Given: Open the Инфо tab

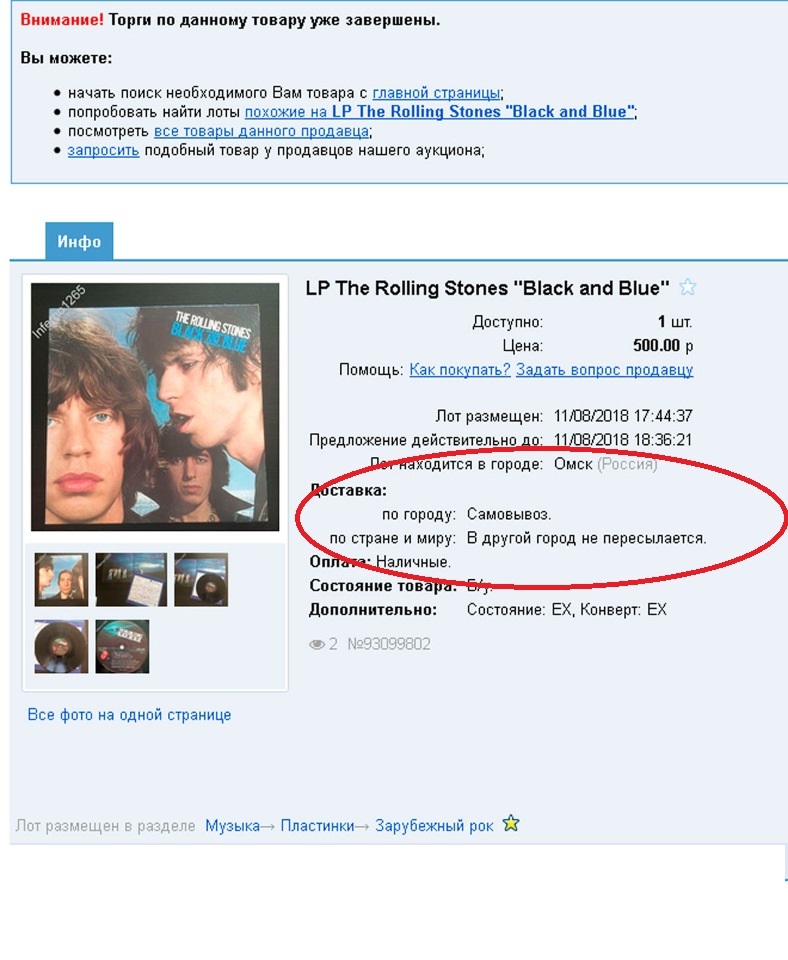Looking at the screenshot, I should coord(79,241).
